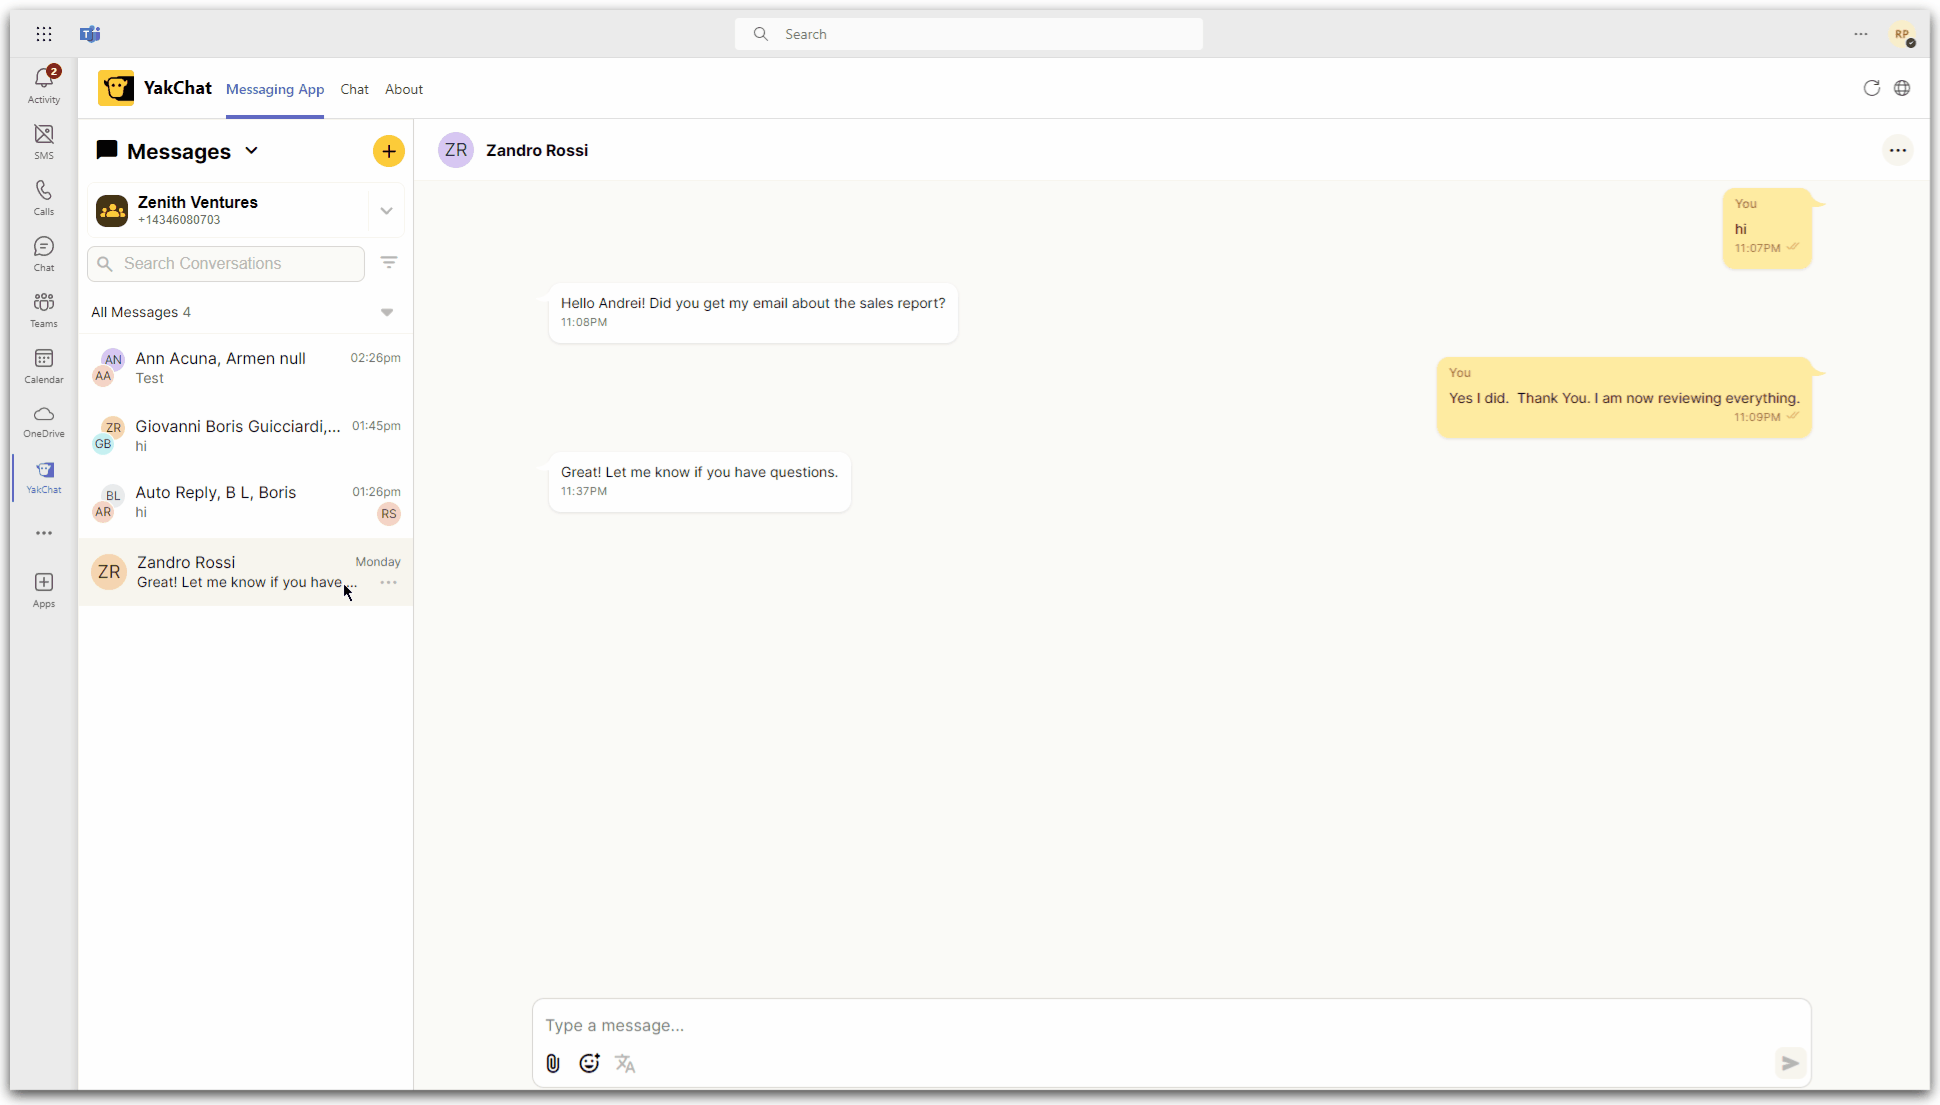
Task: Open the SMS app in sidebar
Action: [x=44, y=142]
